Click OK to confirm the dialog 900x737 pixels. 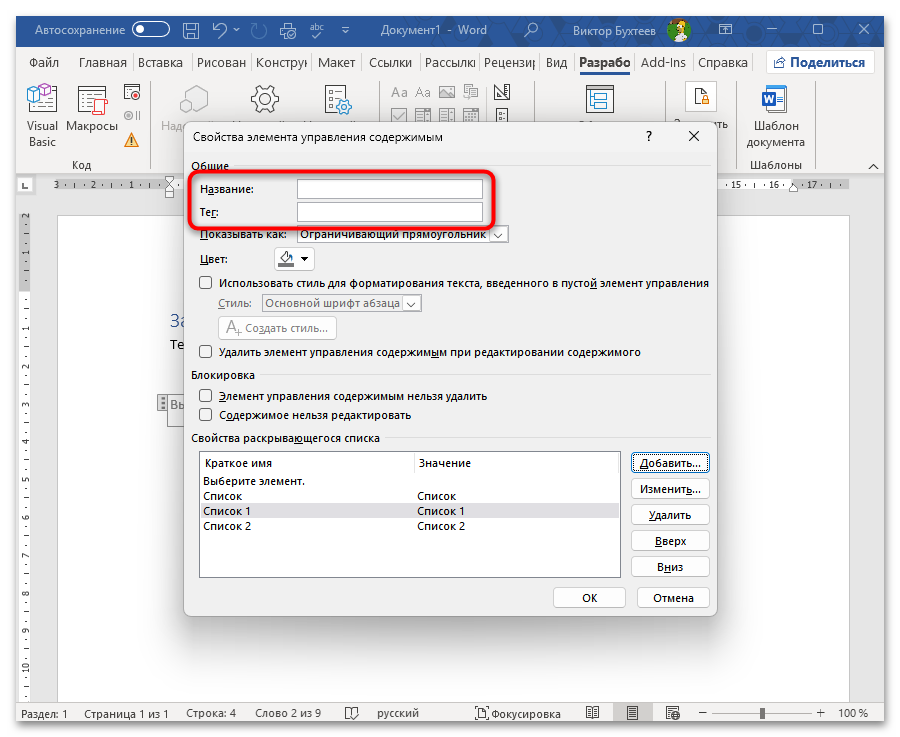point(589,598)
